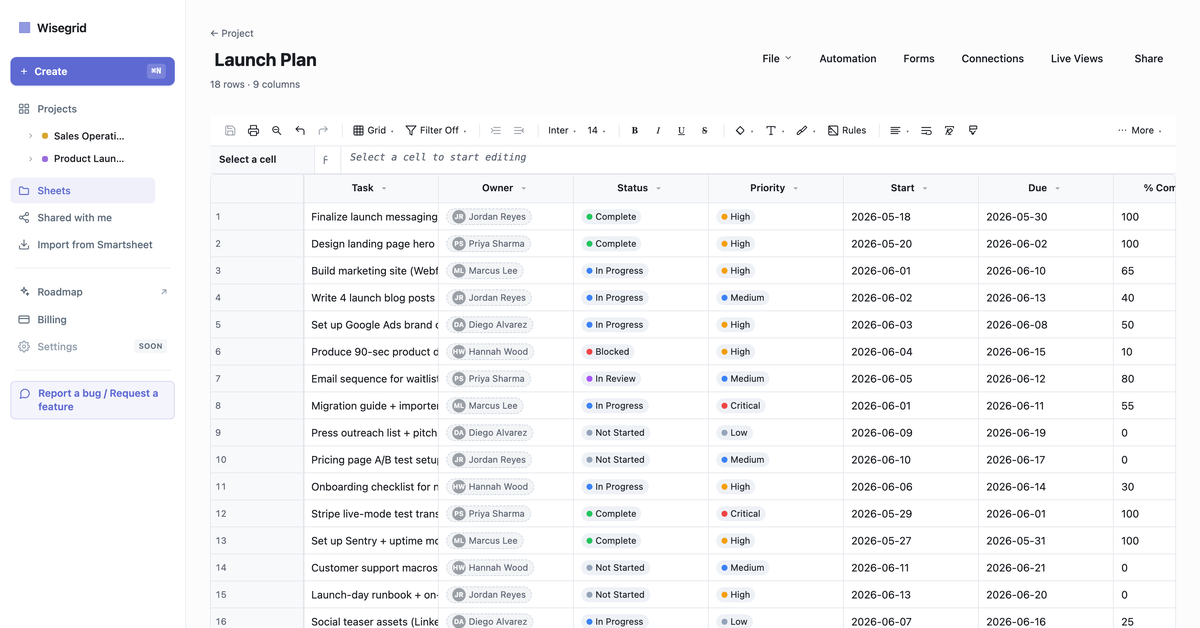Screen dimensions: 1200x628
Task: Click the print icon in toolbar
Action: click(253, 130)
